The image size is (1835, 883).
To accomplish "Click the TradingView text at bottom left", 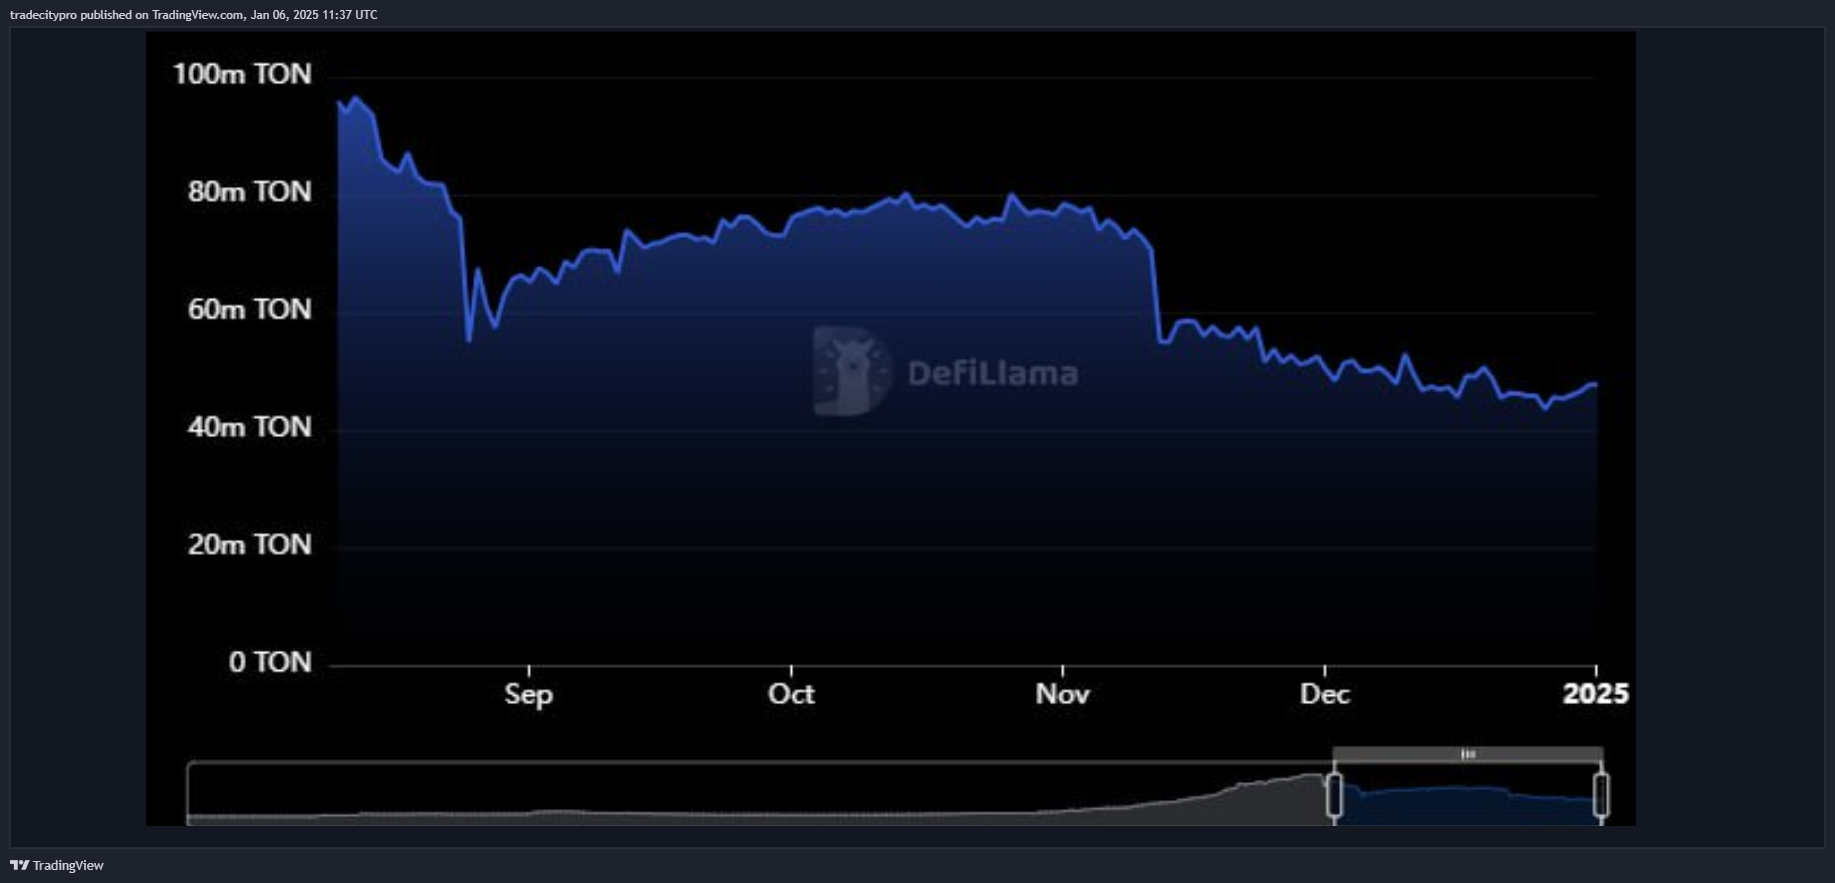I will [x=68, y=866].
